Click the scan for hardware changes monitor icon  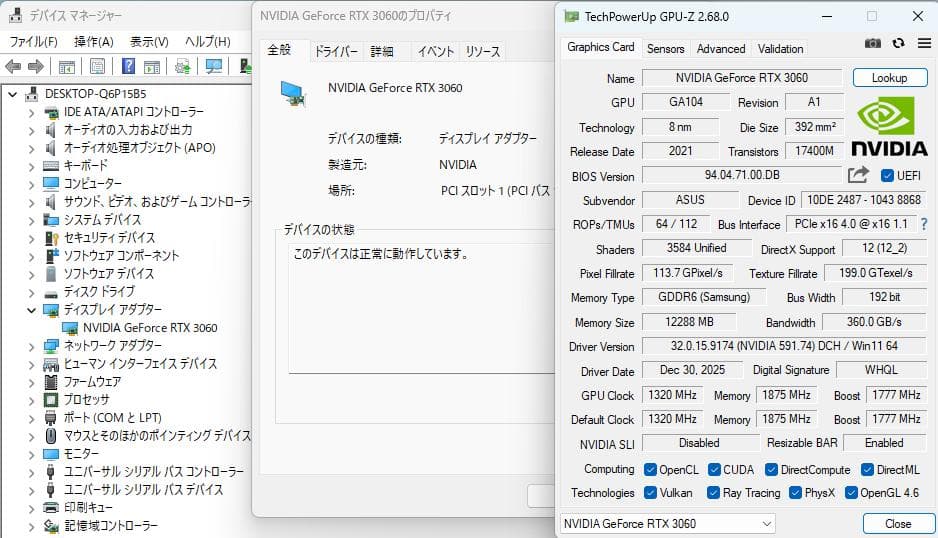214,66
